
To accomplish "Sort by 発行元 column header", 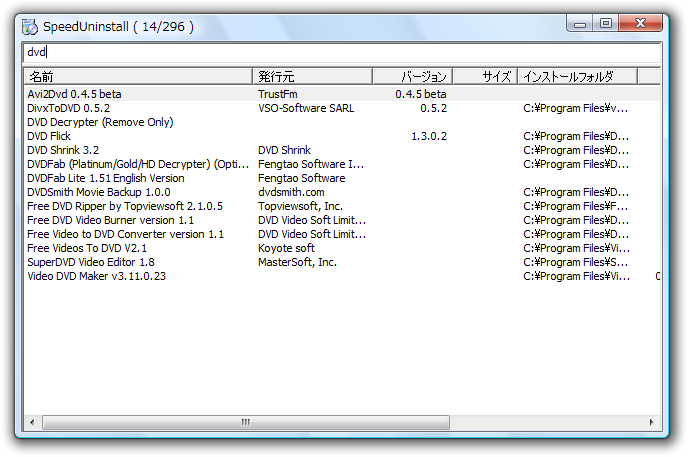I will [x=312, y=77].
